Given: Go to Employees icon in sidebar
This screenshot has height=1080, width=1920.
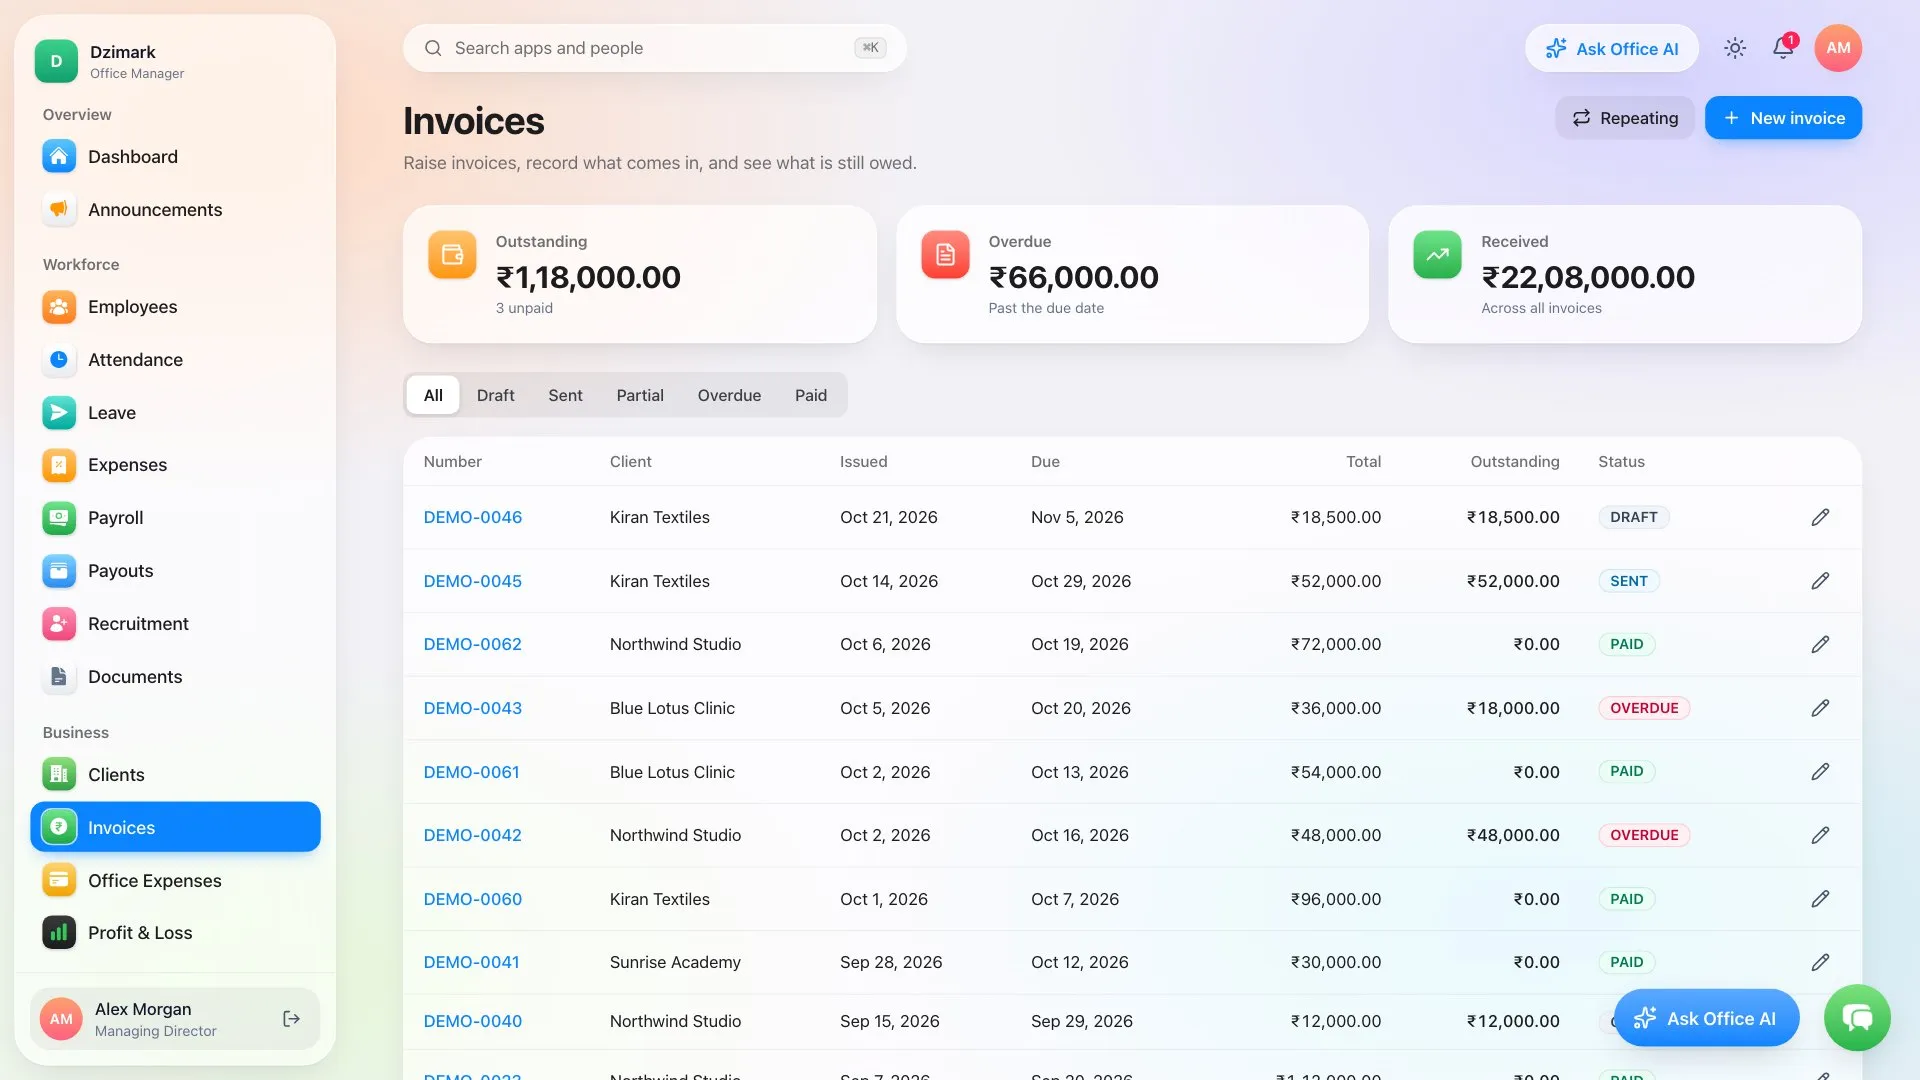Looking at the screenshot, I should click(59, 307).
